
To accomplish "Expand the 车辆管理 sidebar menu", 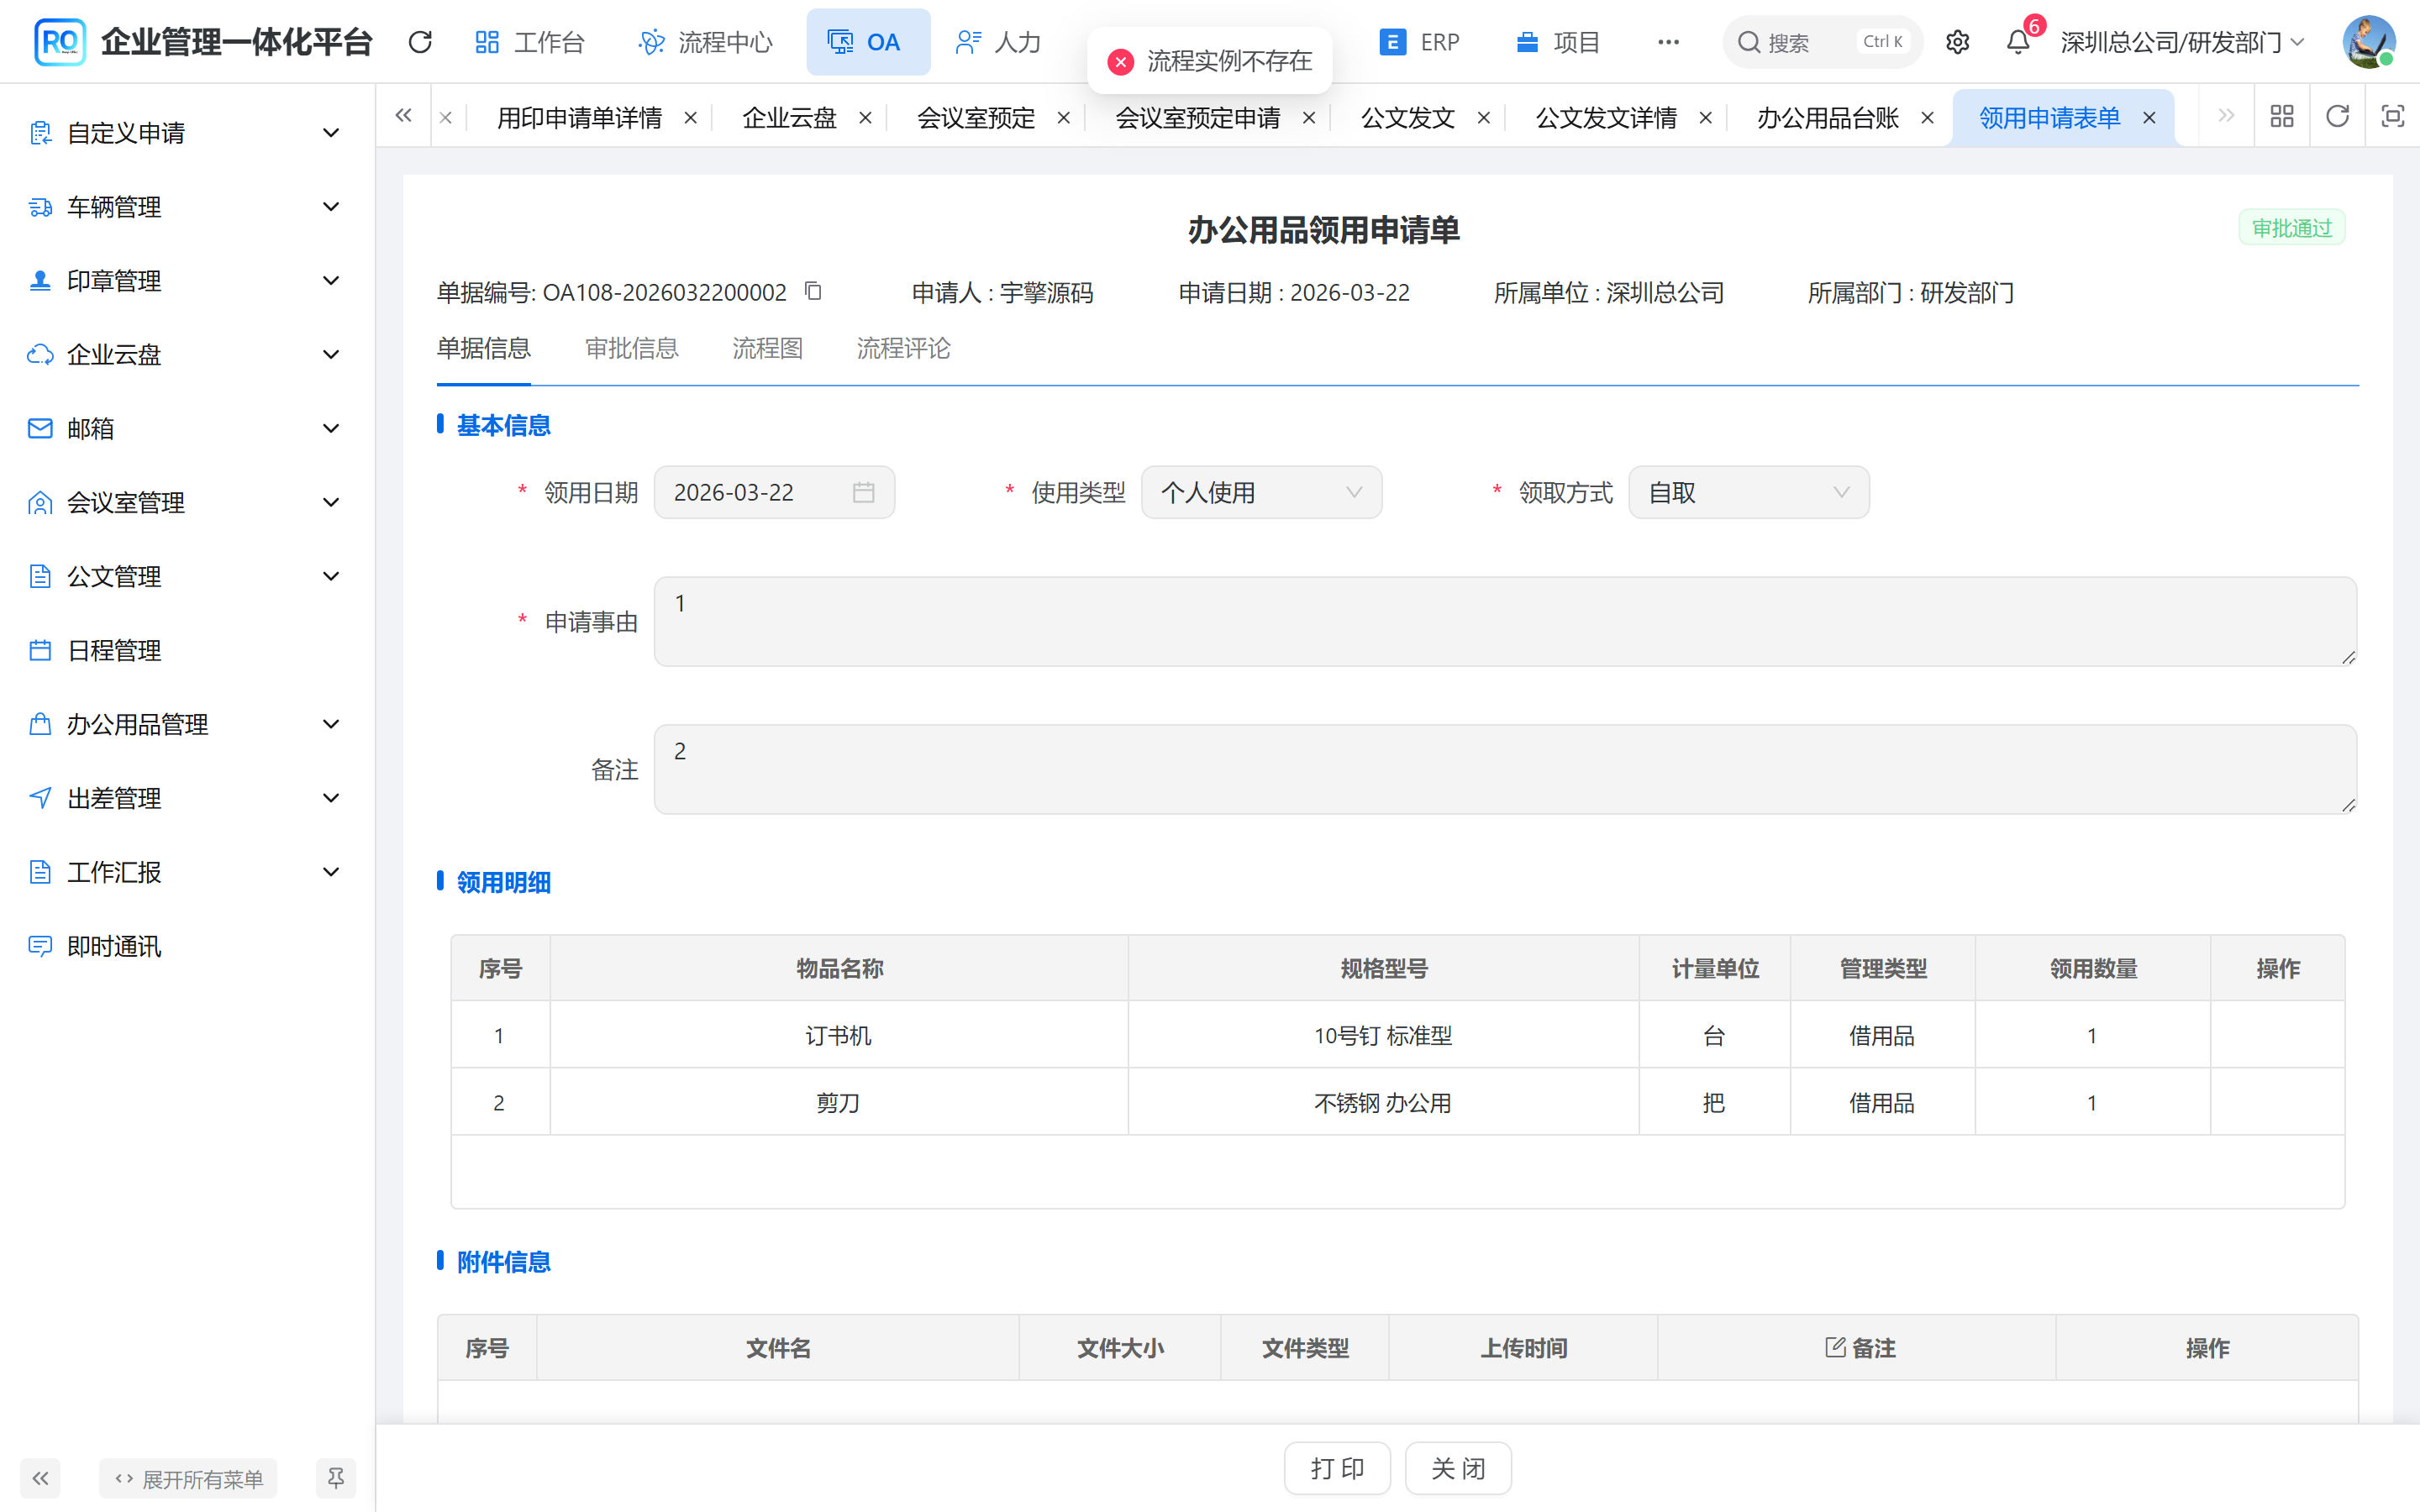I will (187, 207).
